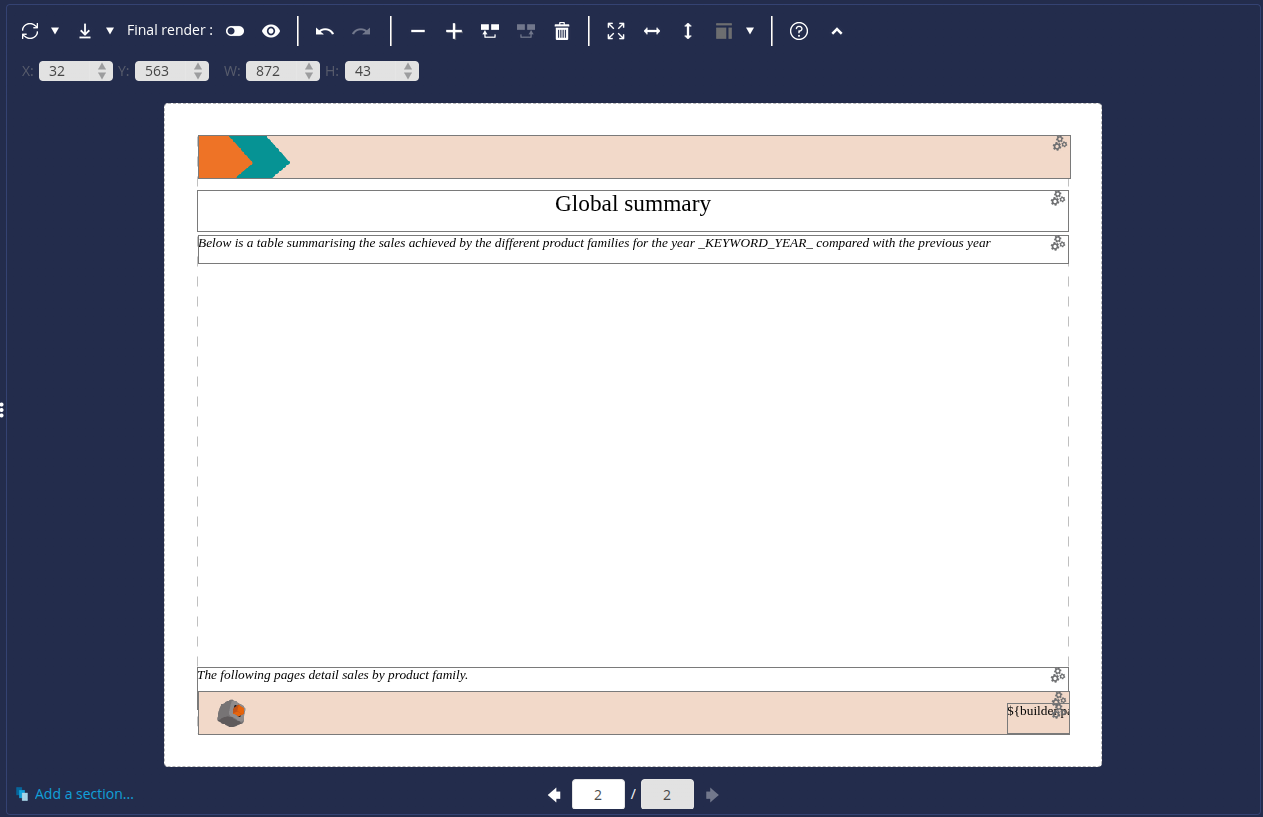Show preview via the eye icon
Image resolution: width=1263 pixels, height=817 pixels.
(271, 31)
